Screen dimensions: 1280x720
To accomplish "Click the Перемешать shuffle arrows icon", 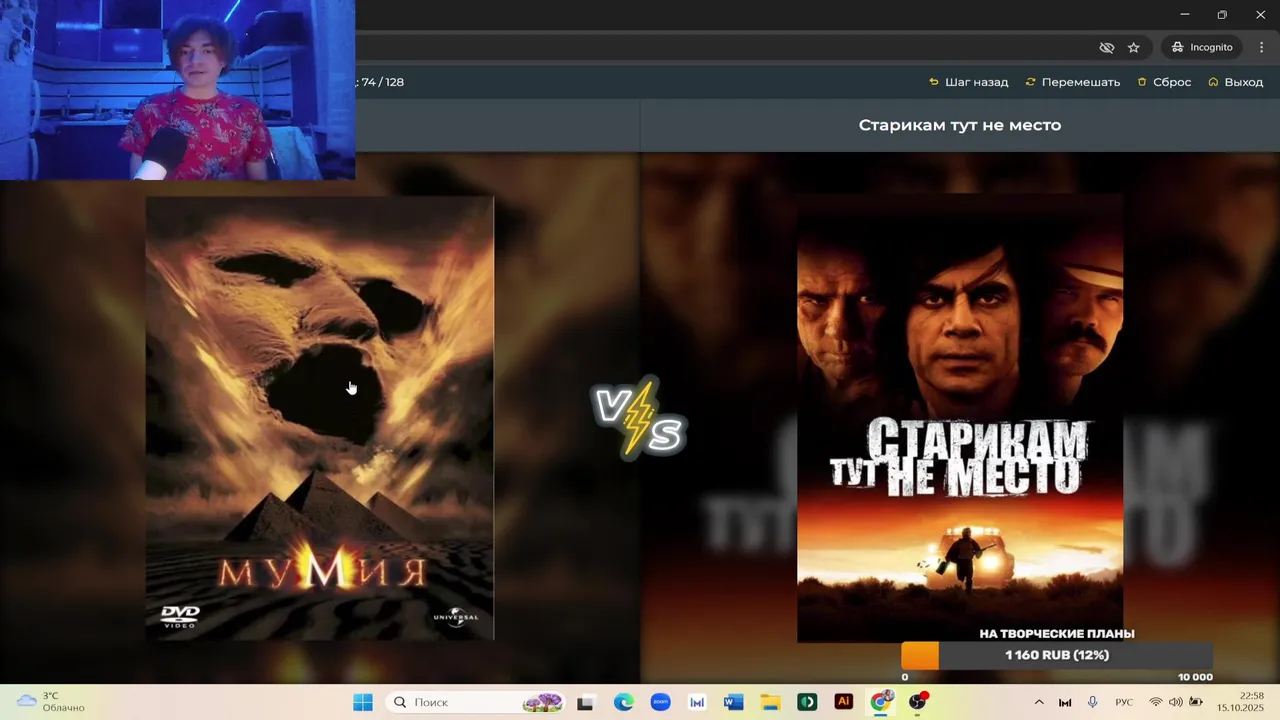I will click(1031, 82).
